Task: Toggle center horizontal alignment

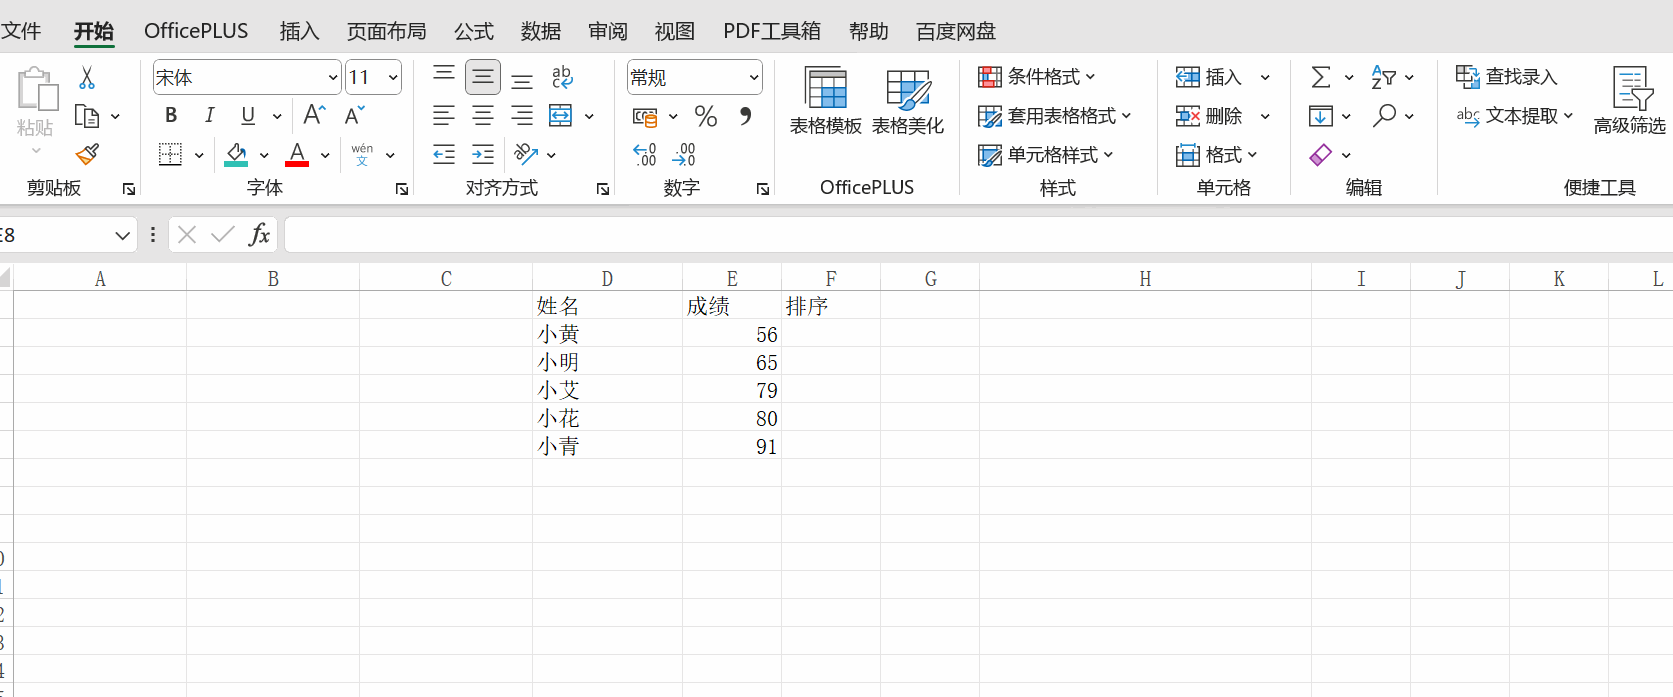Action: tap(483, 116)
